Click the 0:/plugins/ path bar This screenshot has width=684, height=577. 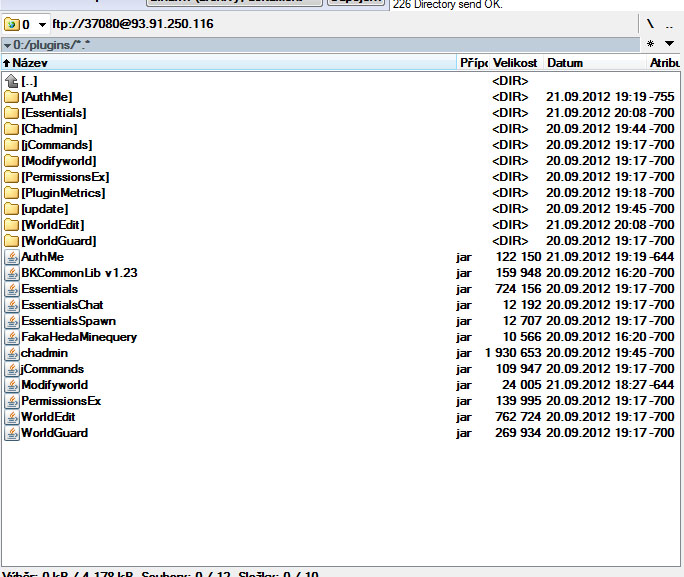coord(300,44)
